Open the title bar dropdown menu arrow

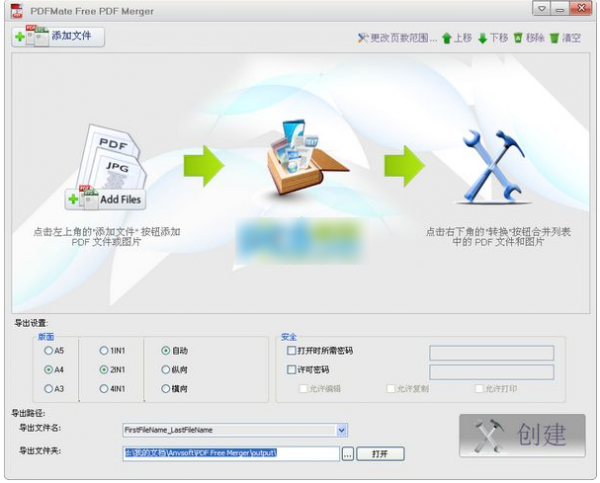[542, 9]
